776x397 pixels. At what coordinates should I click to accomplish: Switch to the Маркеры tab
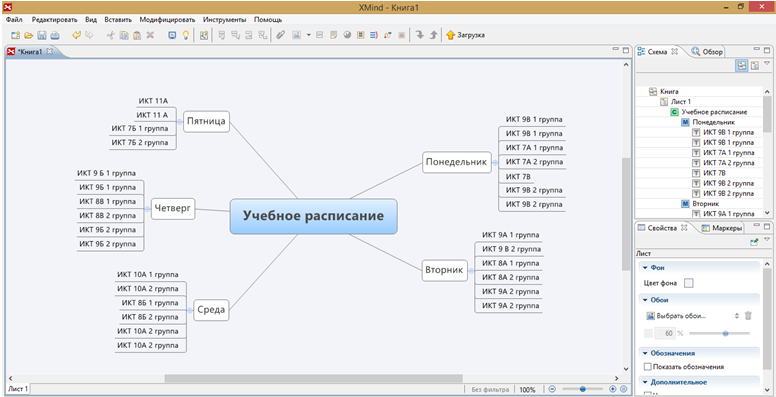pyautogui.click(x=722, y=228)
